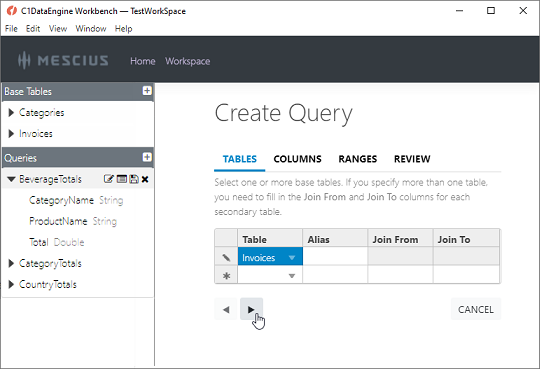Switch to the COLUMNS tab
Viewport: 540px width, 369px height.
(298, 159)
